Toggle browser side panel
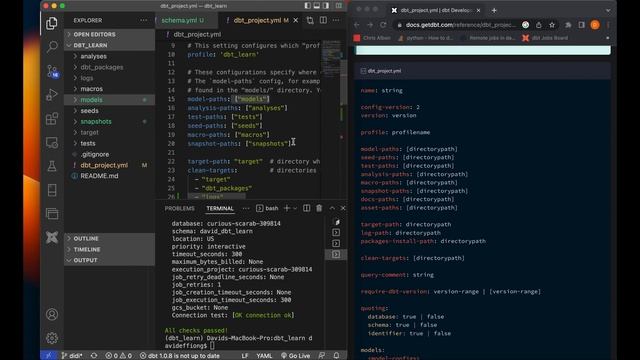This screenshot has height=360, width=640. 582,25
